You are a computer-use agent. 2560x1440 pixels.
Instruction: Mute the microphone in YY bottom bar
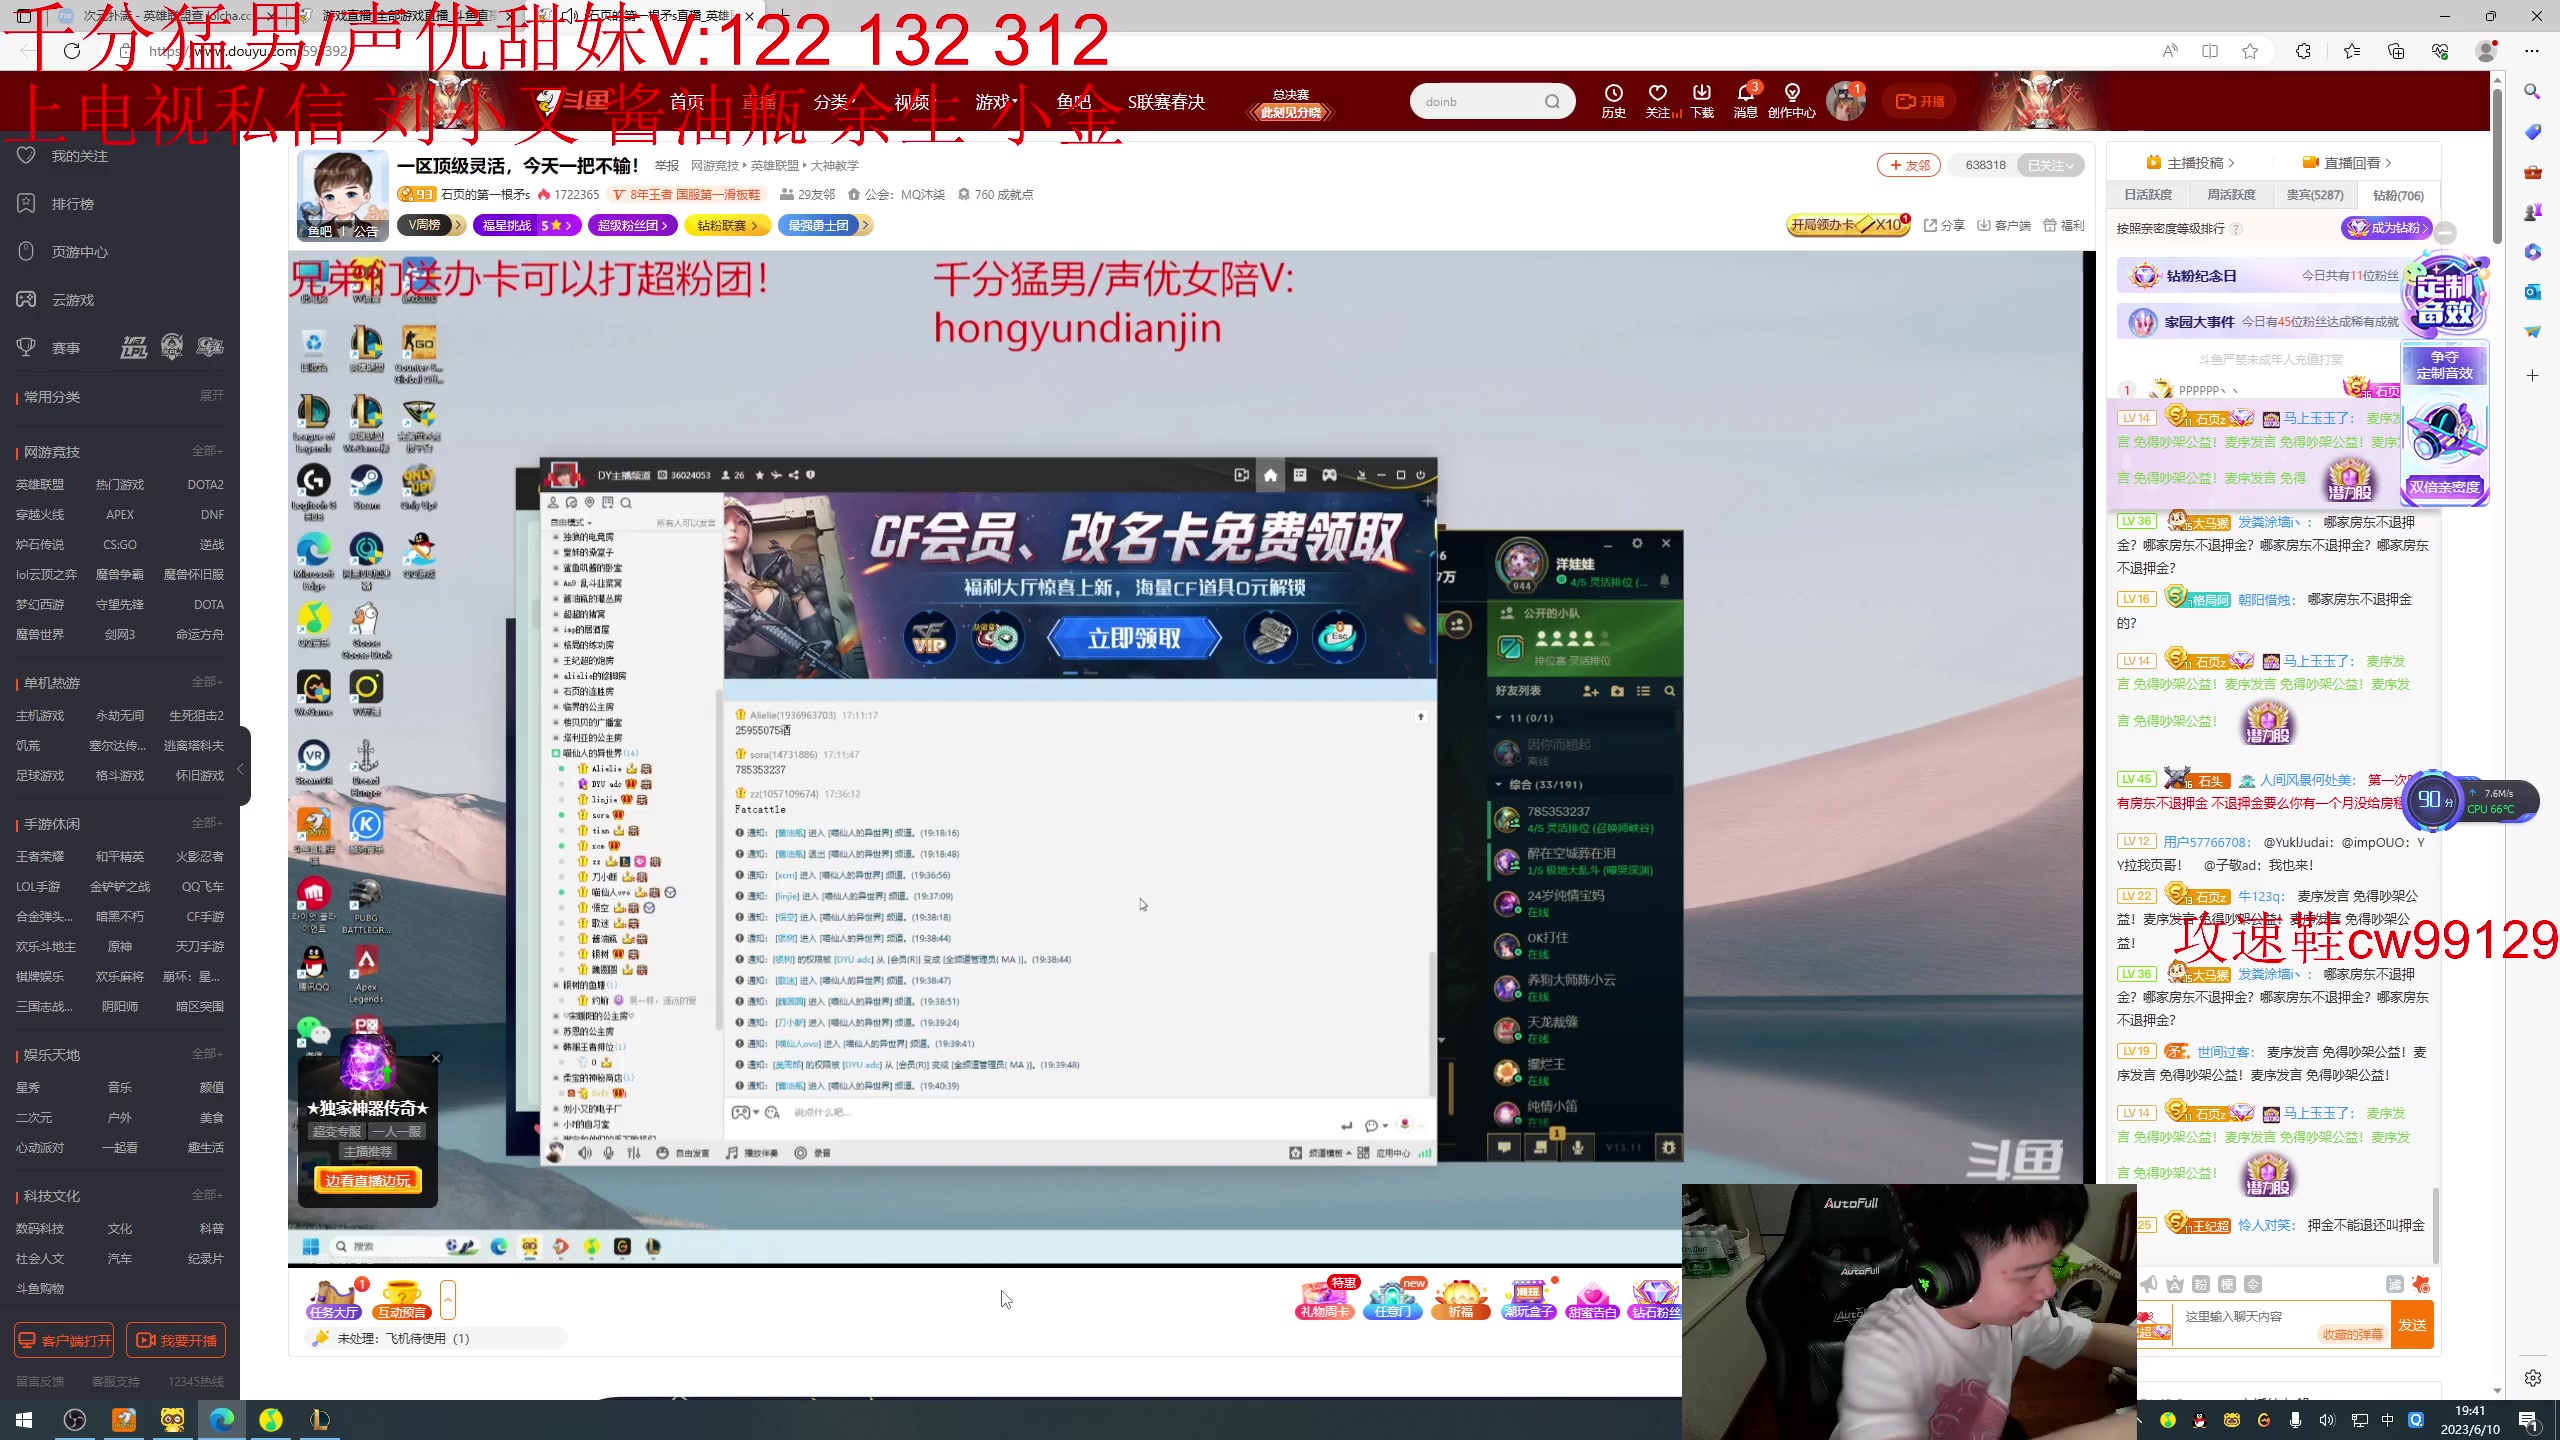click(x=608, y=1152)
